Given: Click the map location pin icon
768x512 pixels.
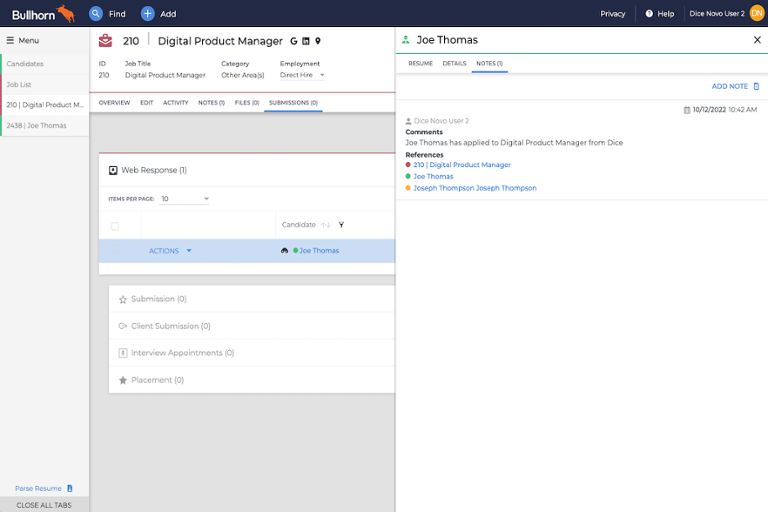Looking at the screenshot, I should [318, 41].
